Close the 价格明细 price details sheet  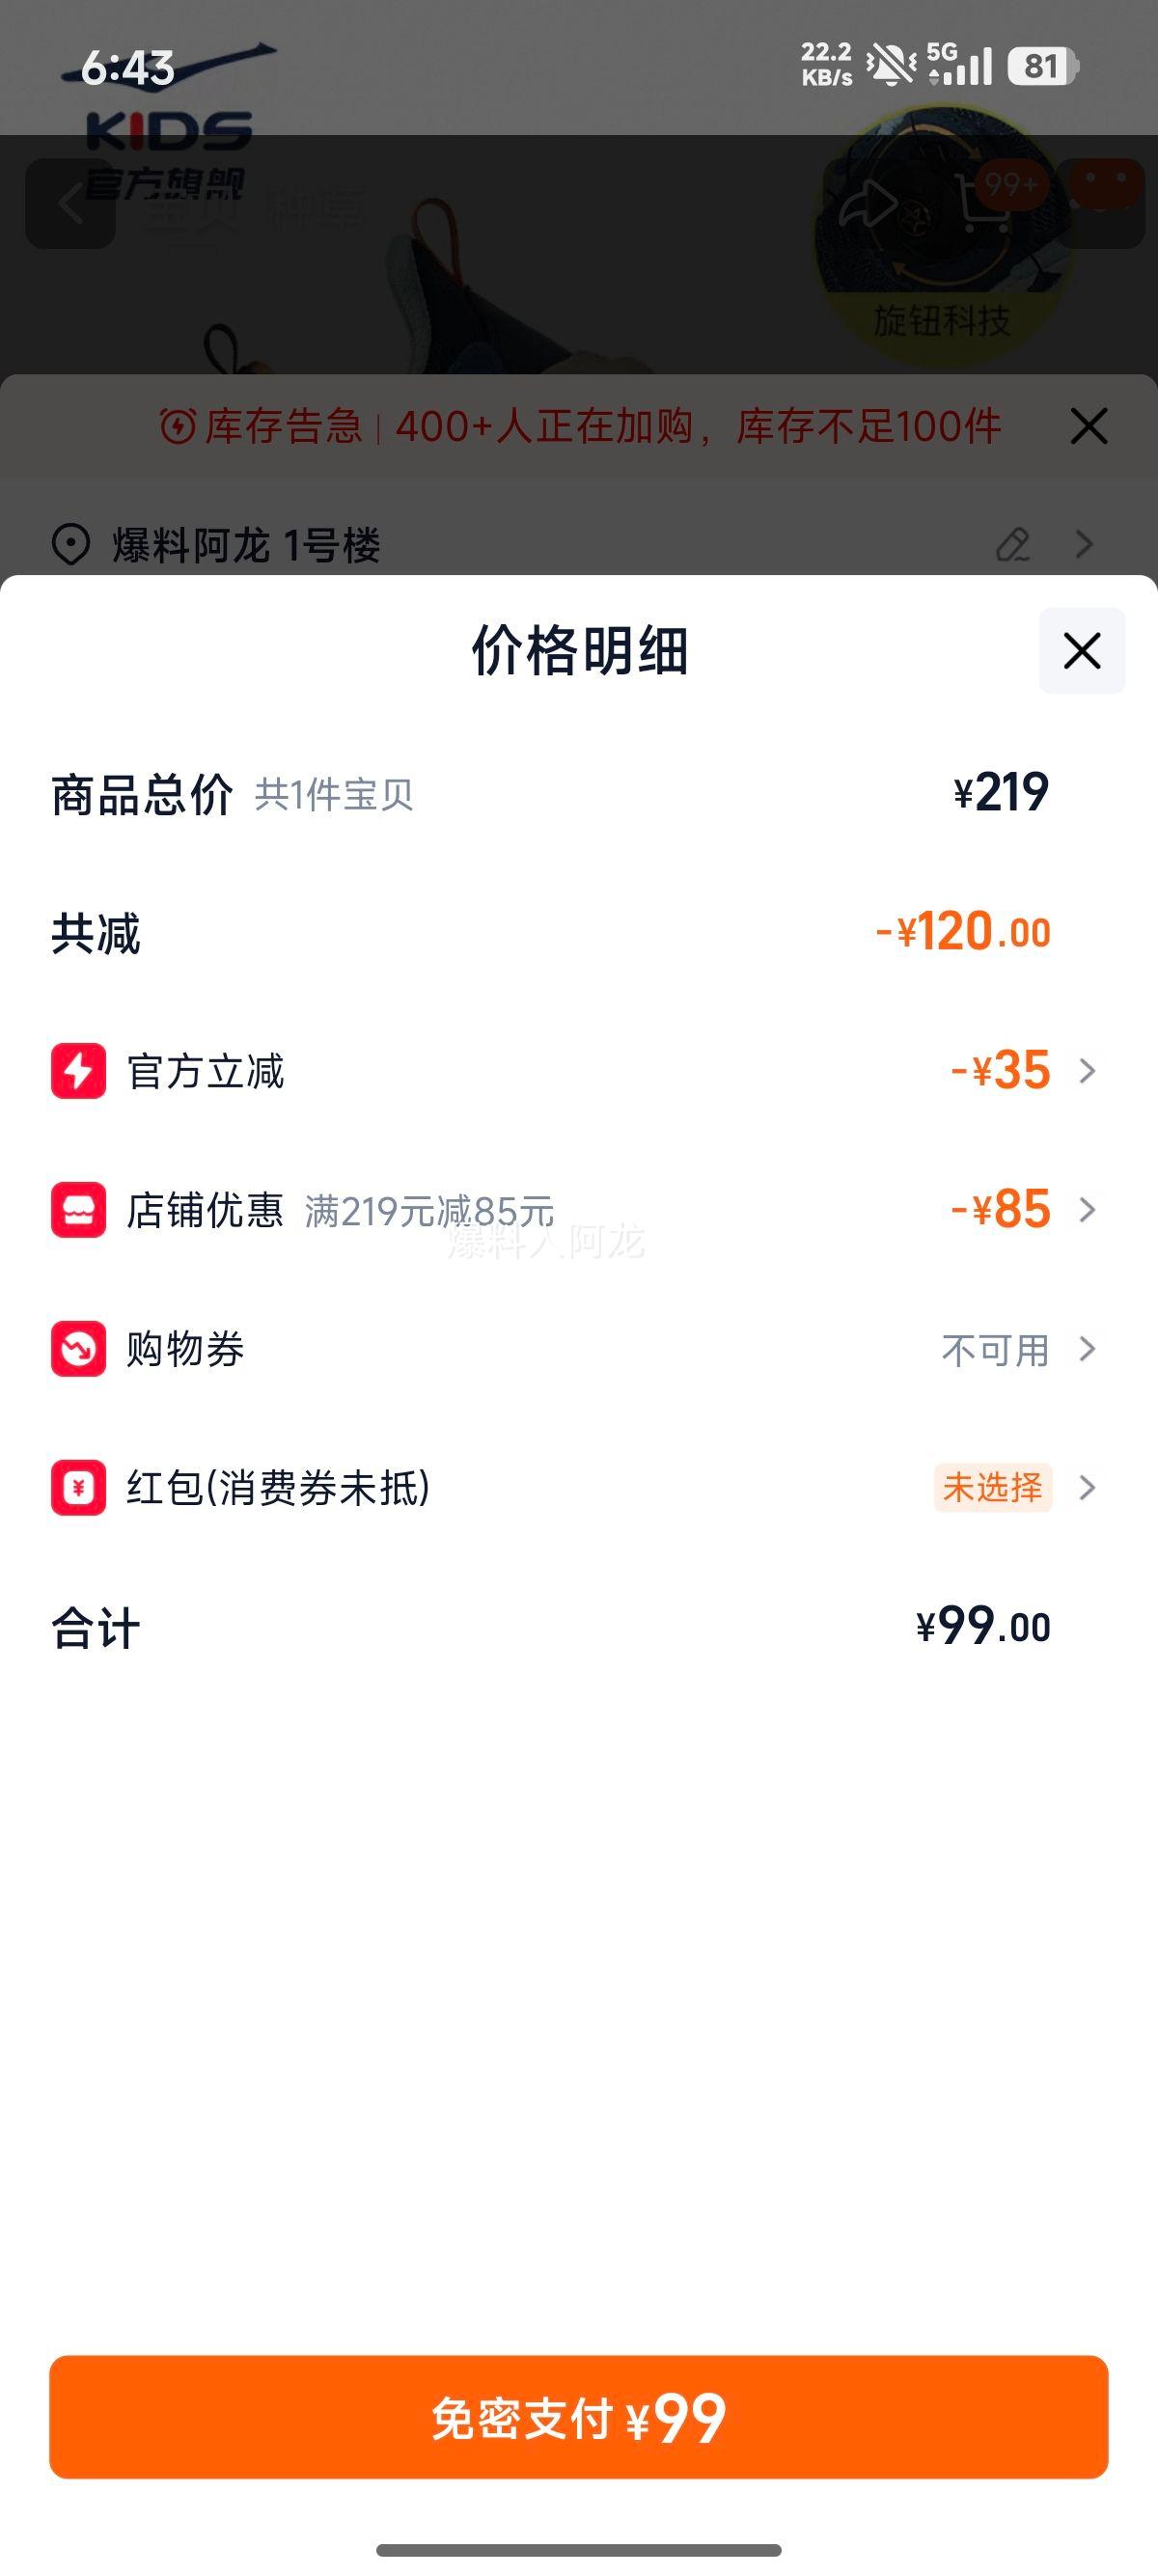tap(1081, 651)
